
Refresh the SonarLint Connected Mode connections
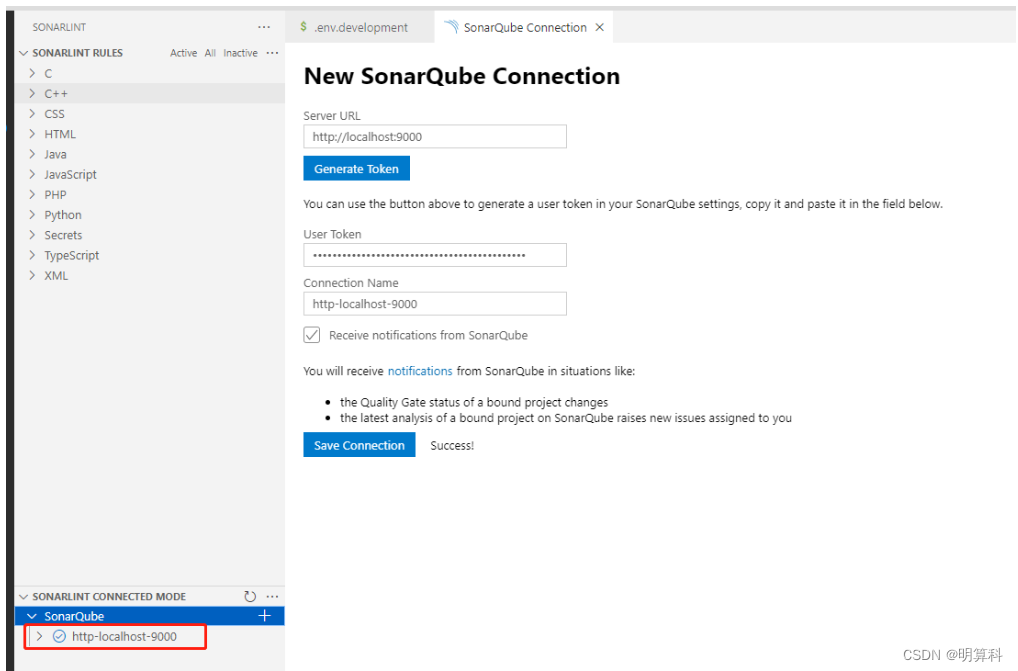(250, 596)
